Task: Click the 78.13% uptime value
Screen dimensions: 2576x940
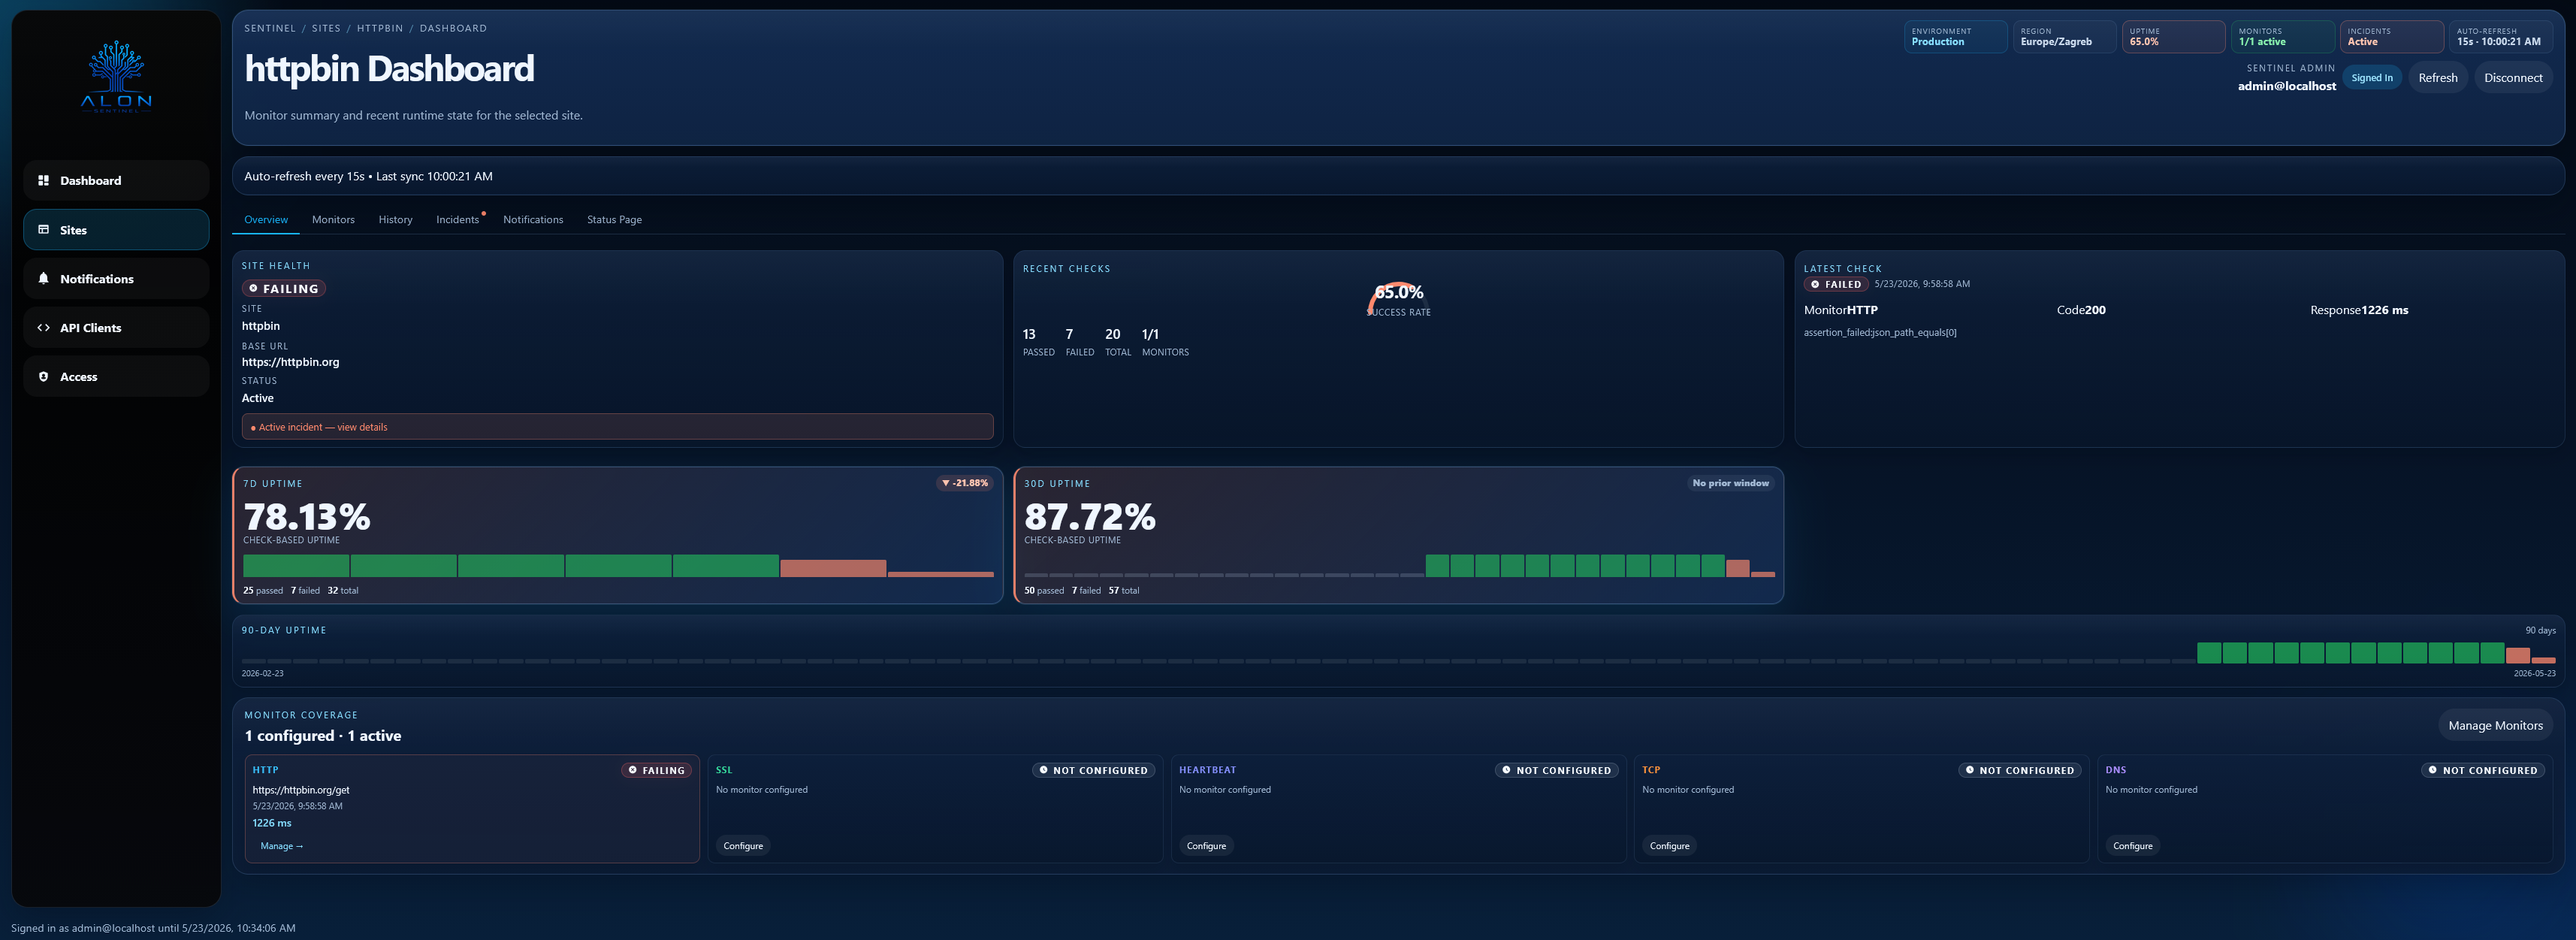Action: (x=307, y=517)
